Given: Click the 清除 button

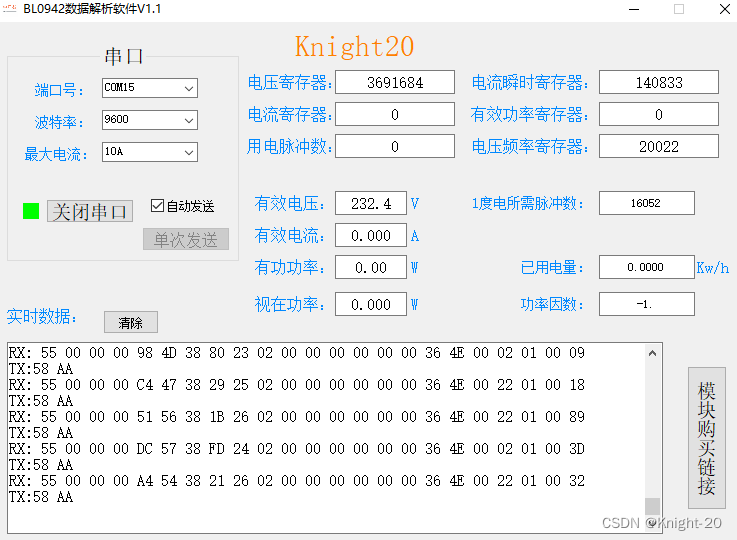Looking at the screenshot, I should (x=131, y=322).
